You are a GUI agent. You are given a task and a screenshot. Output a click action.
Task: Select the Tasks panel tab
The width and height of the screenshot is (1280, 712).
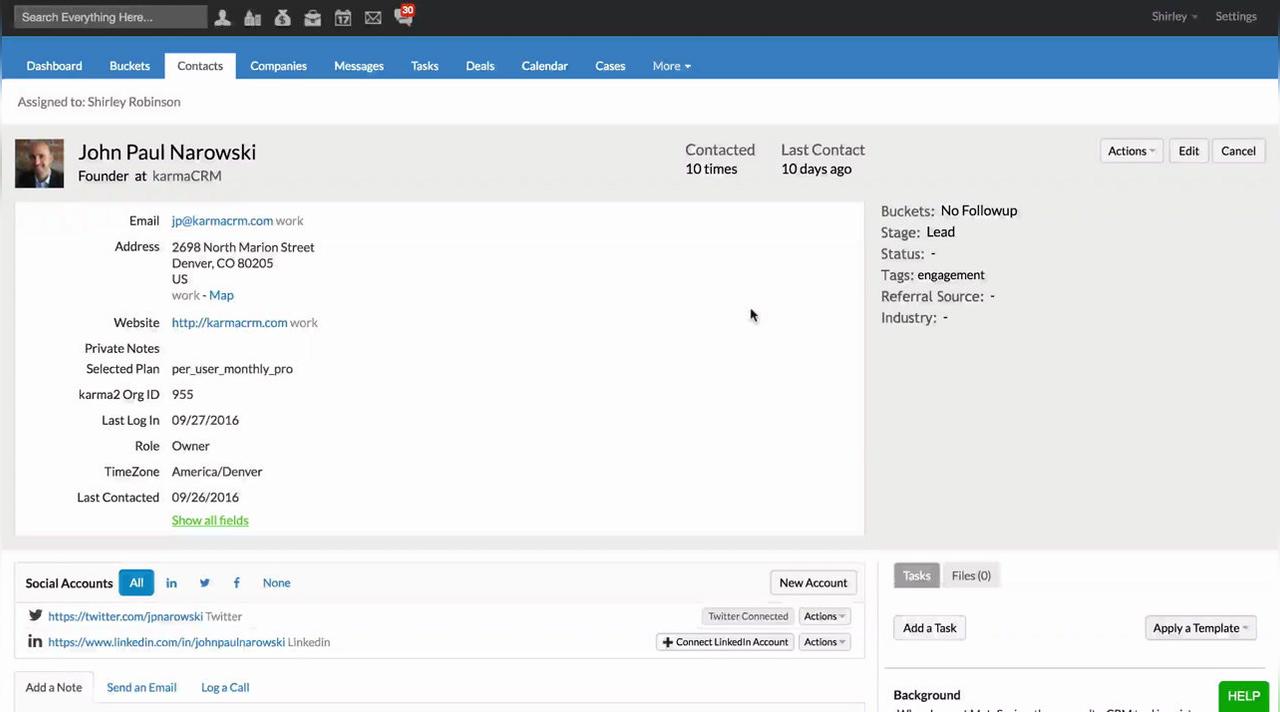pyautogui.click(x=916, y=575)
